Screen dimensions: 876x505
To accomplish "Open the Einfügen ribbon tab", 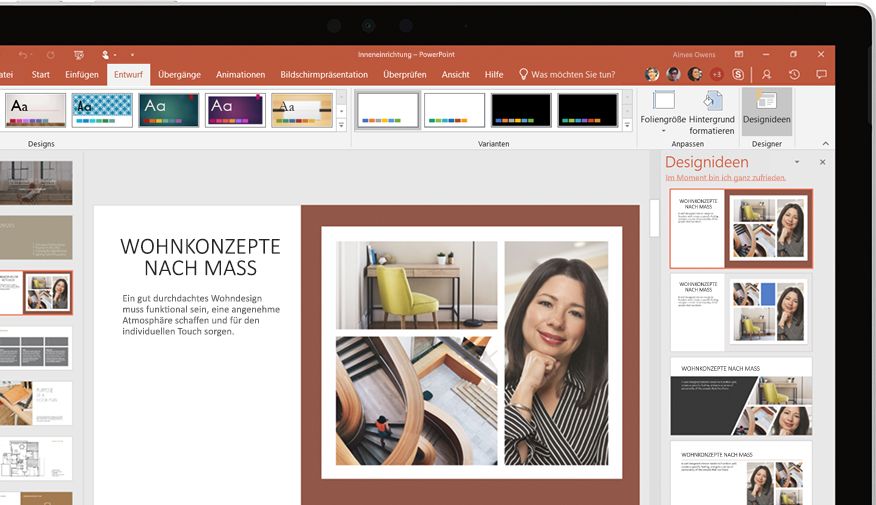I will click(82, 74).
